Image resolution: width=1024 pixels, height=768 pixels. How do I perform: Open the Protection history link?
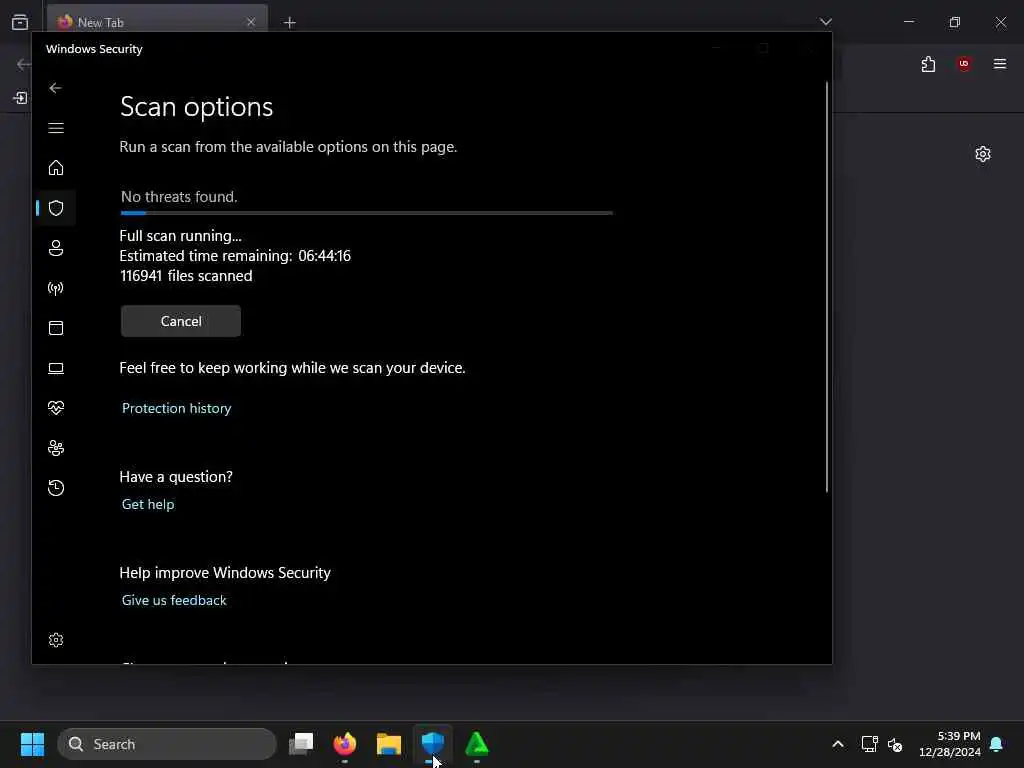[176, 408]
